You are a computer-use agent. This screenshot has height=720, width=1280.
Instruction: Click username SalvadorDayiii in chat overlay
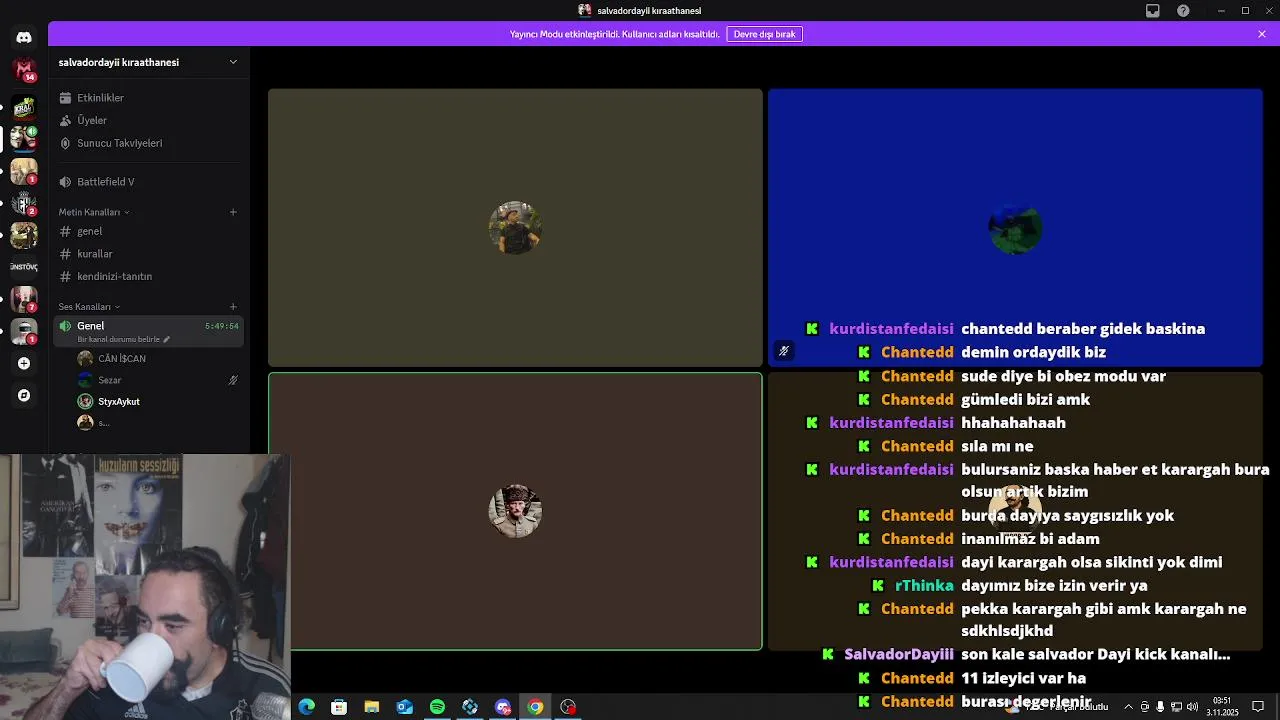tap(899, 654)
